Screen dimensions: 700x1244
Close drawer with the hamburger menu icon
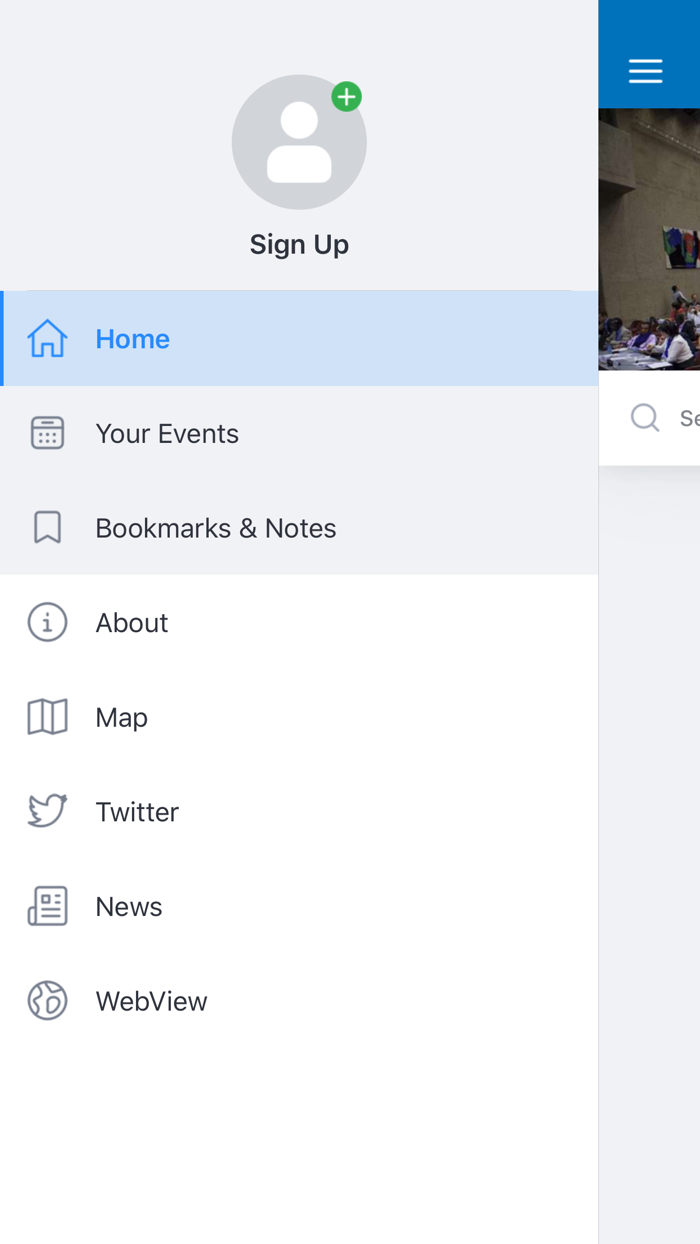(x=645, y=70)
